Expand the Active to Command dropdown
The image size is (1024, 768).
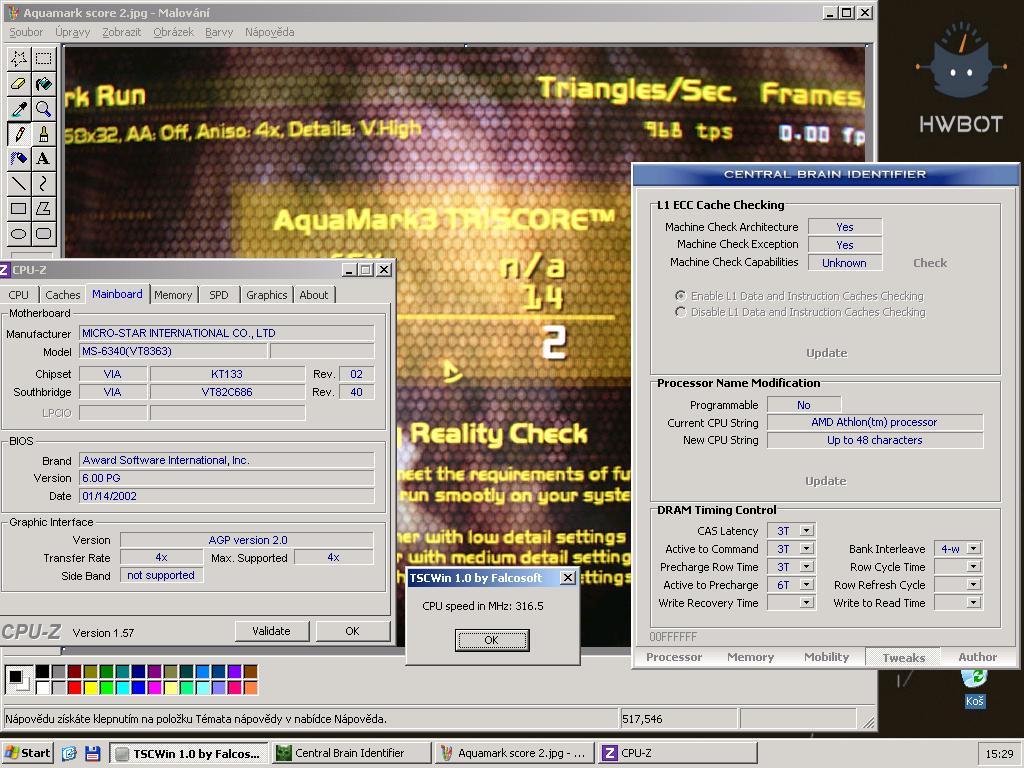(x=807, y=549)
